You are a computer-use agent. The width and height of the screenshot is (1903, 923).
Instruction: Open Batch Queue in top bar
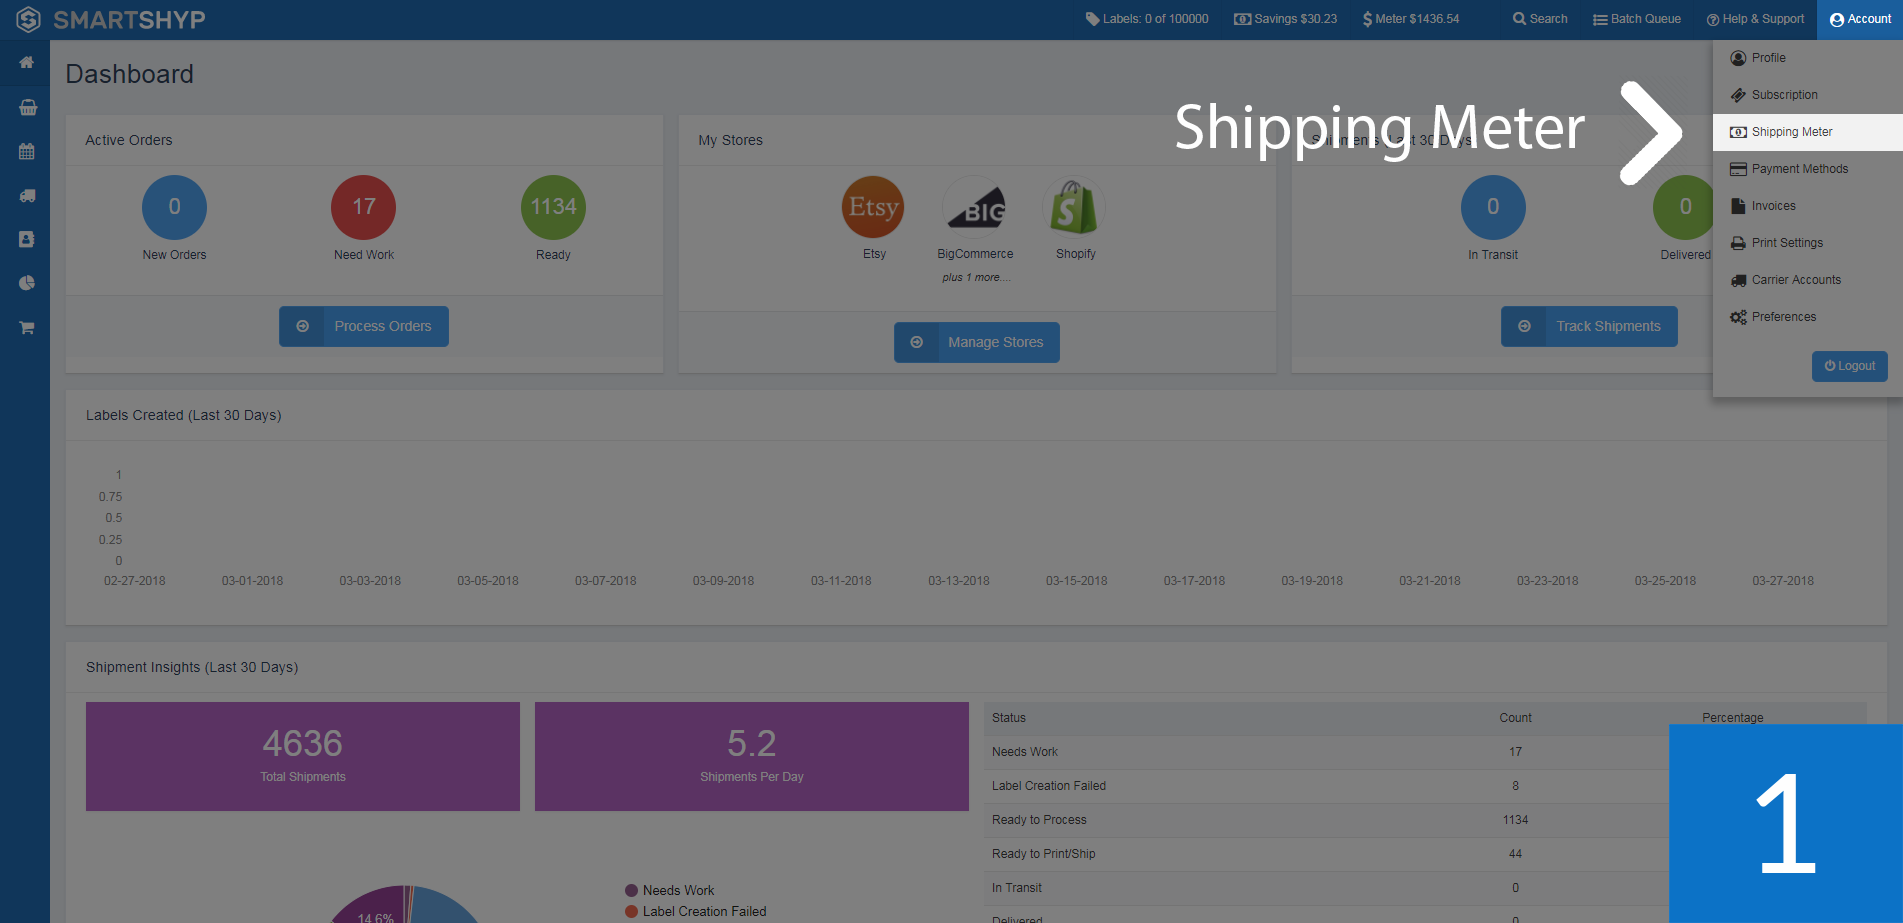click(x=1637, y=19)
